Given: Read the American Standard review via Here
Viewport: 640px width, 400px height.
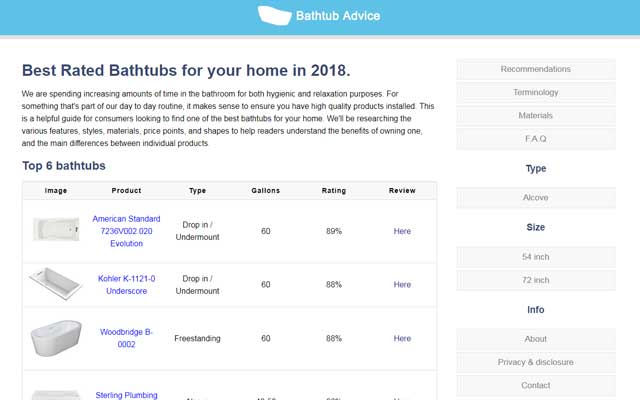Looking at the screenshot, I should 402,231.
